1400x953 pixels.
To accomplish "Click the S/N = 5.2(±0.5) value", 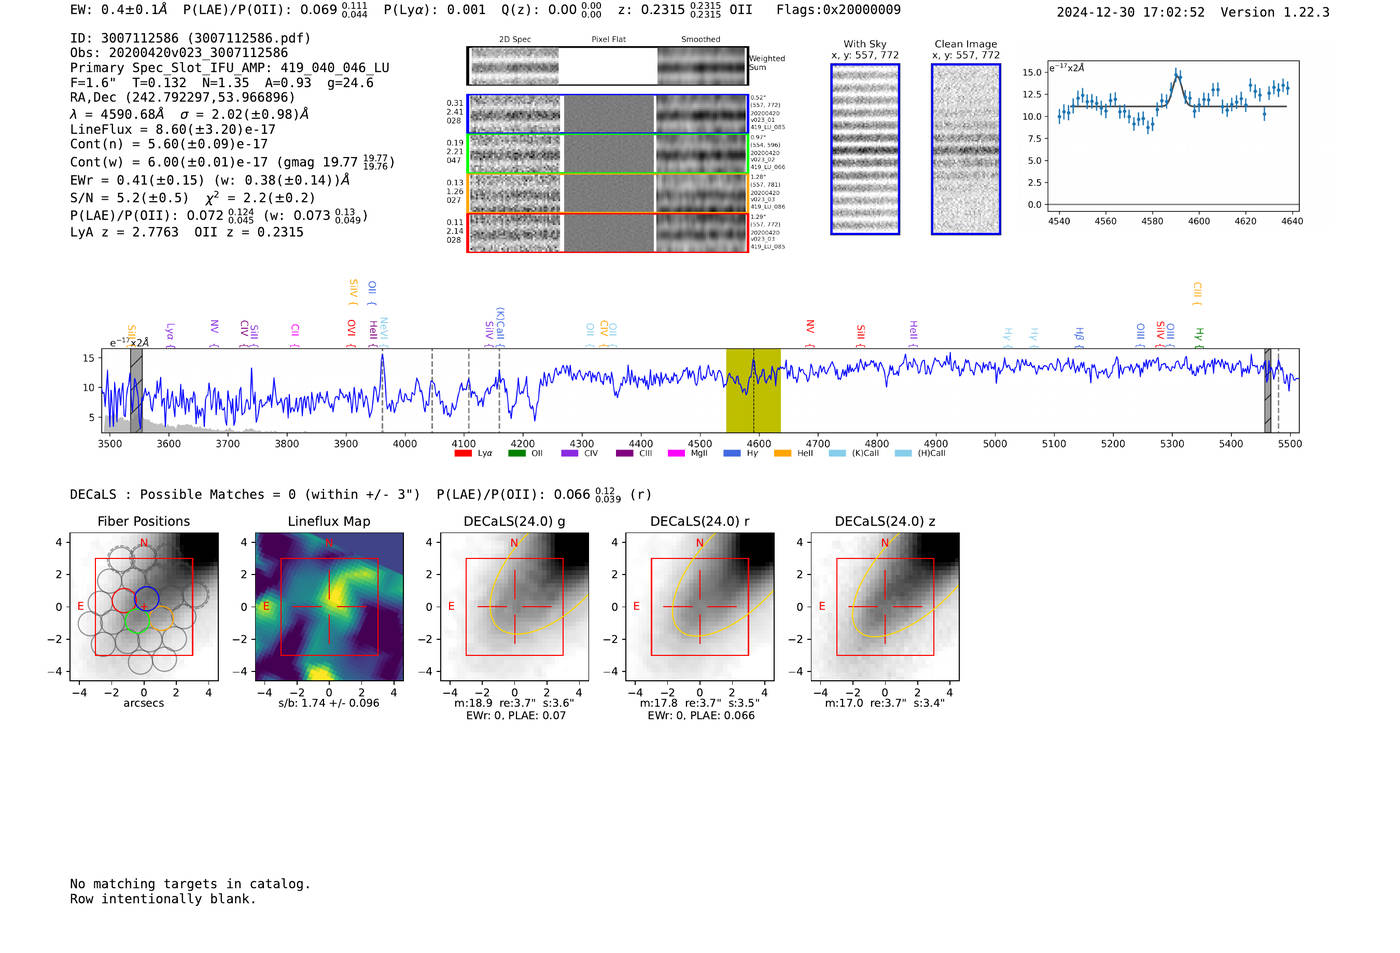I will [129, 198].
